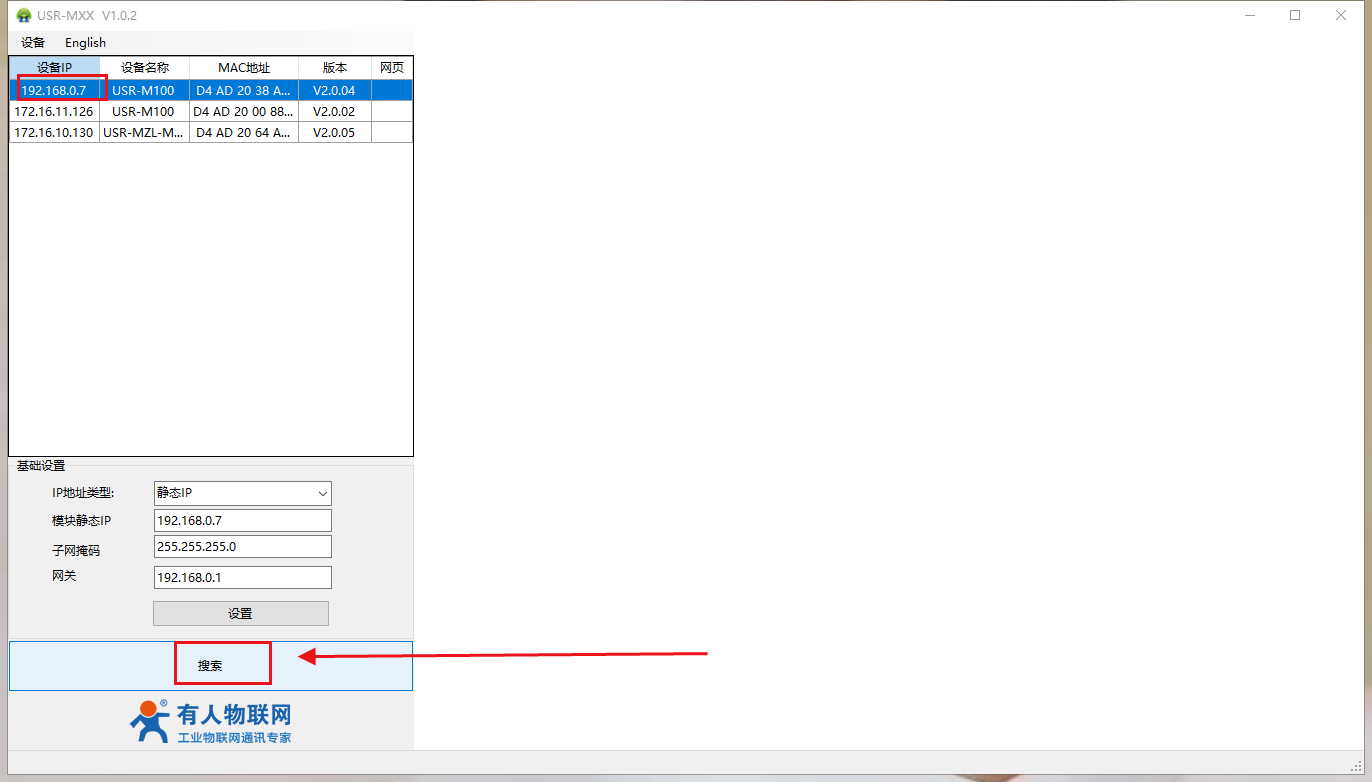Viewport: 1372px width, 782px height.
Task: Click the 有人物联网 logo image
Action: (x=211, y=721)
